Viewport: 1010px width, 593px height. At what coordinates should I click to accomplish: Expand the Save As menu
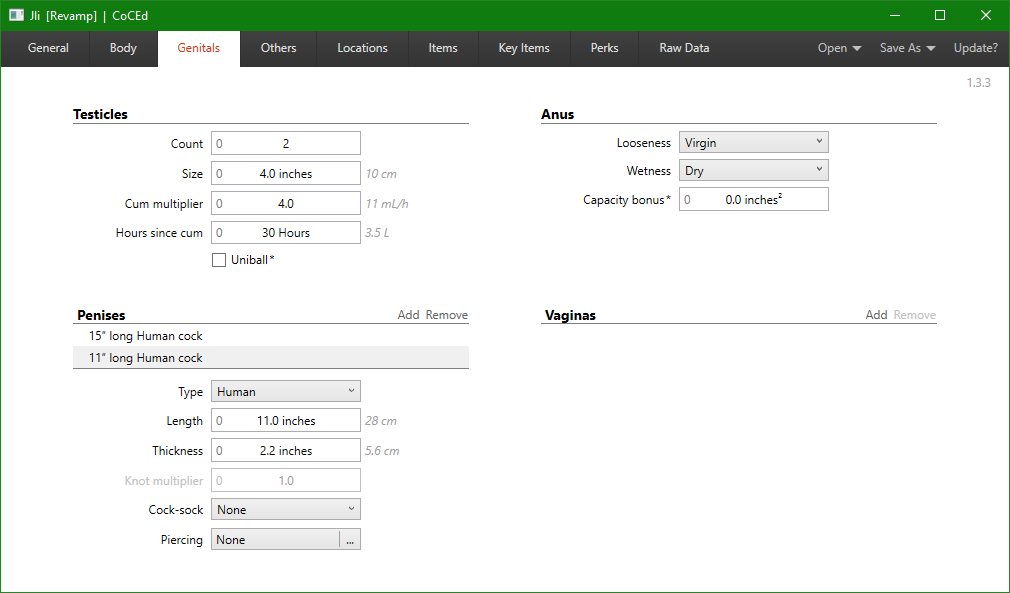point(907,48)
